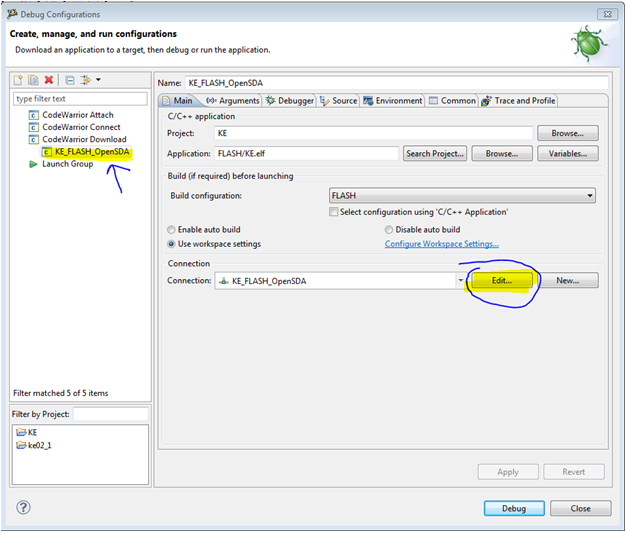The height and width of the screenshot is (534, 627).
Task: Switch to the Arguments tab
Action: click(233, 101)
